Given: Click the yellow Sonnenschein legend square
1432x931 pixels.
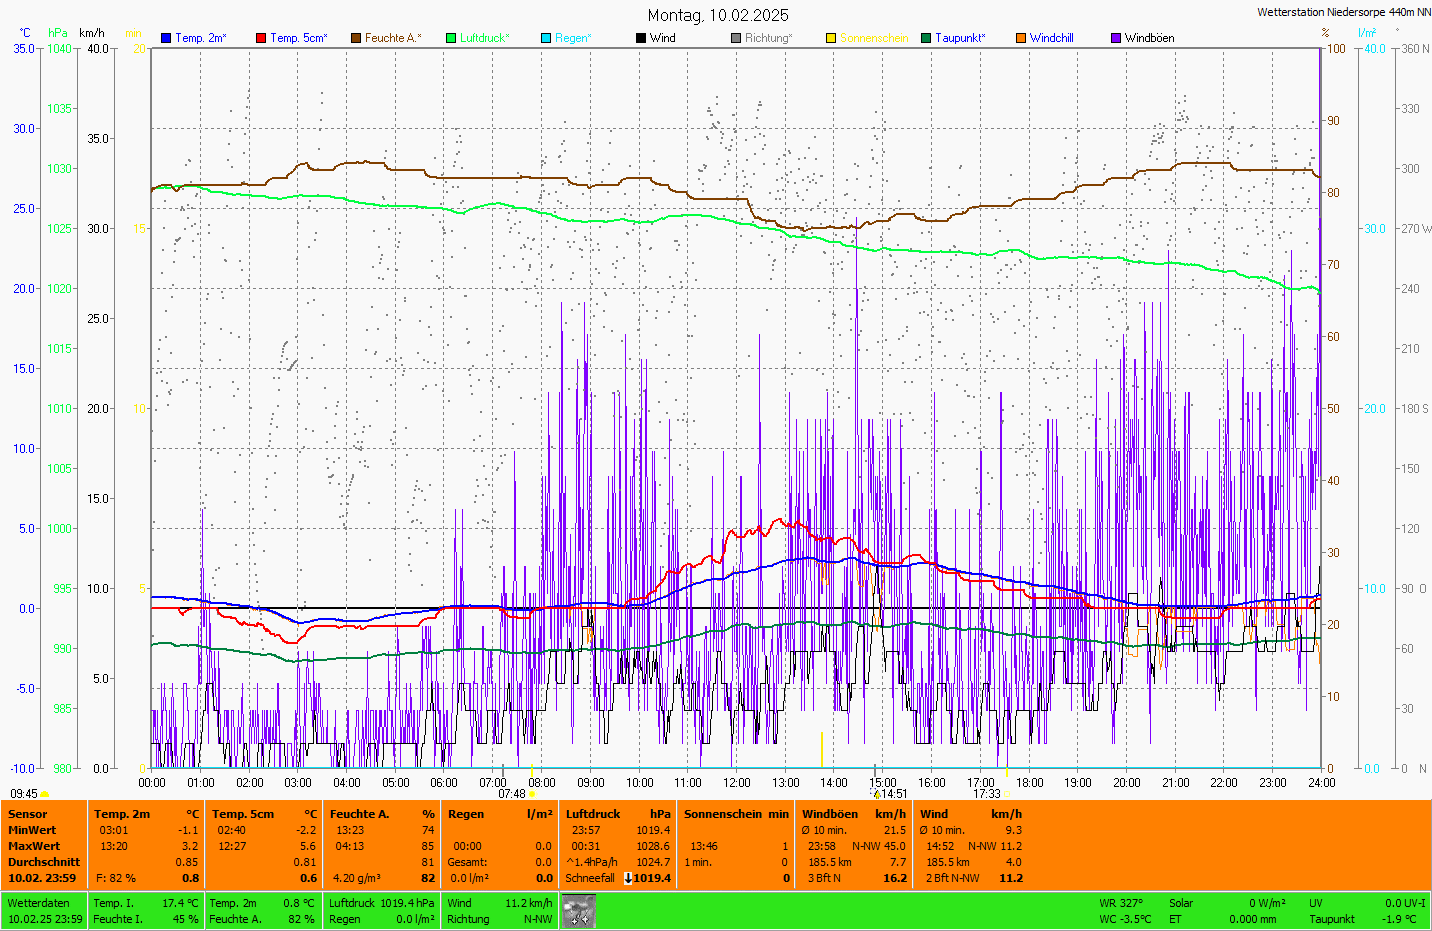Looking at the screenshot, I should pos(831,38).
